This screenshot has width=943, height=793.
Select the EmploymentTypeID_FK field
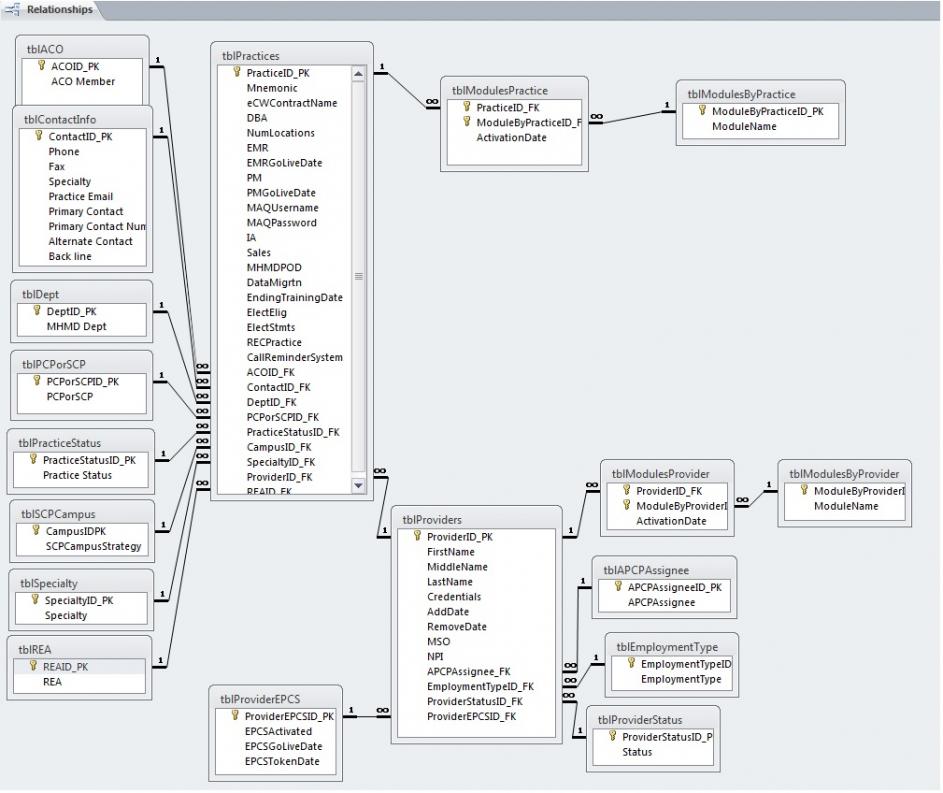481,687
